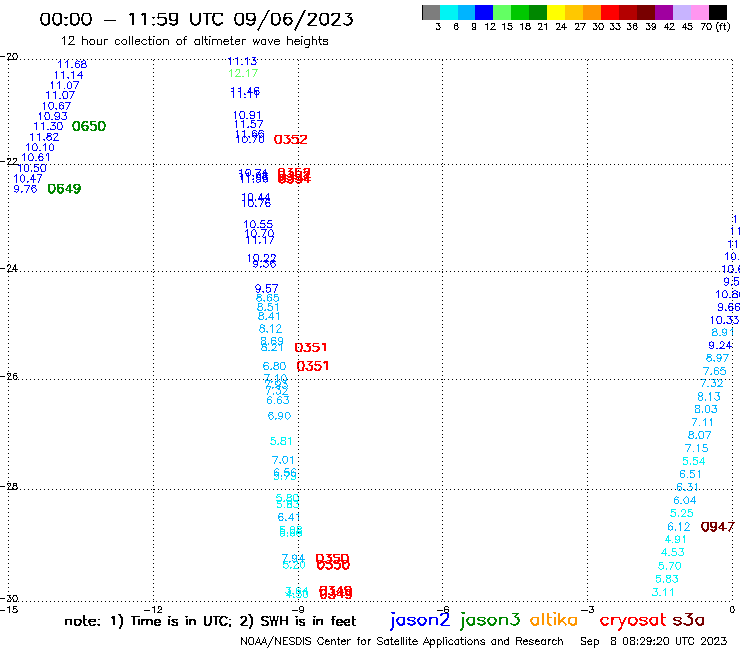Click the 10.91 wave height value
Image resolution: width=740 pixels, height=650 pixels.
pos(247,115)
